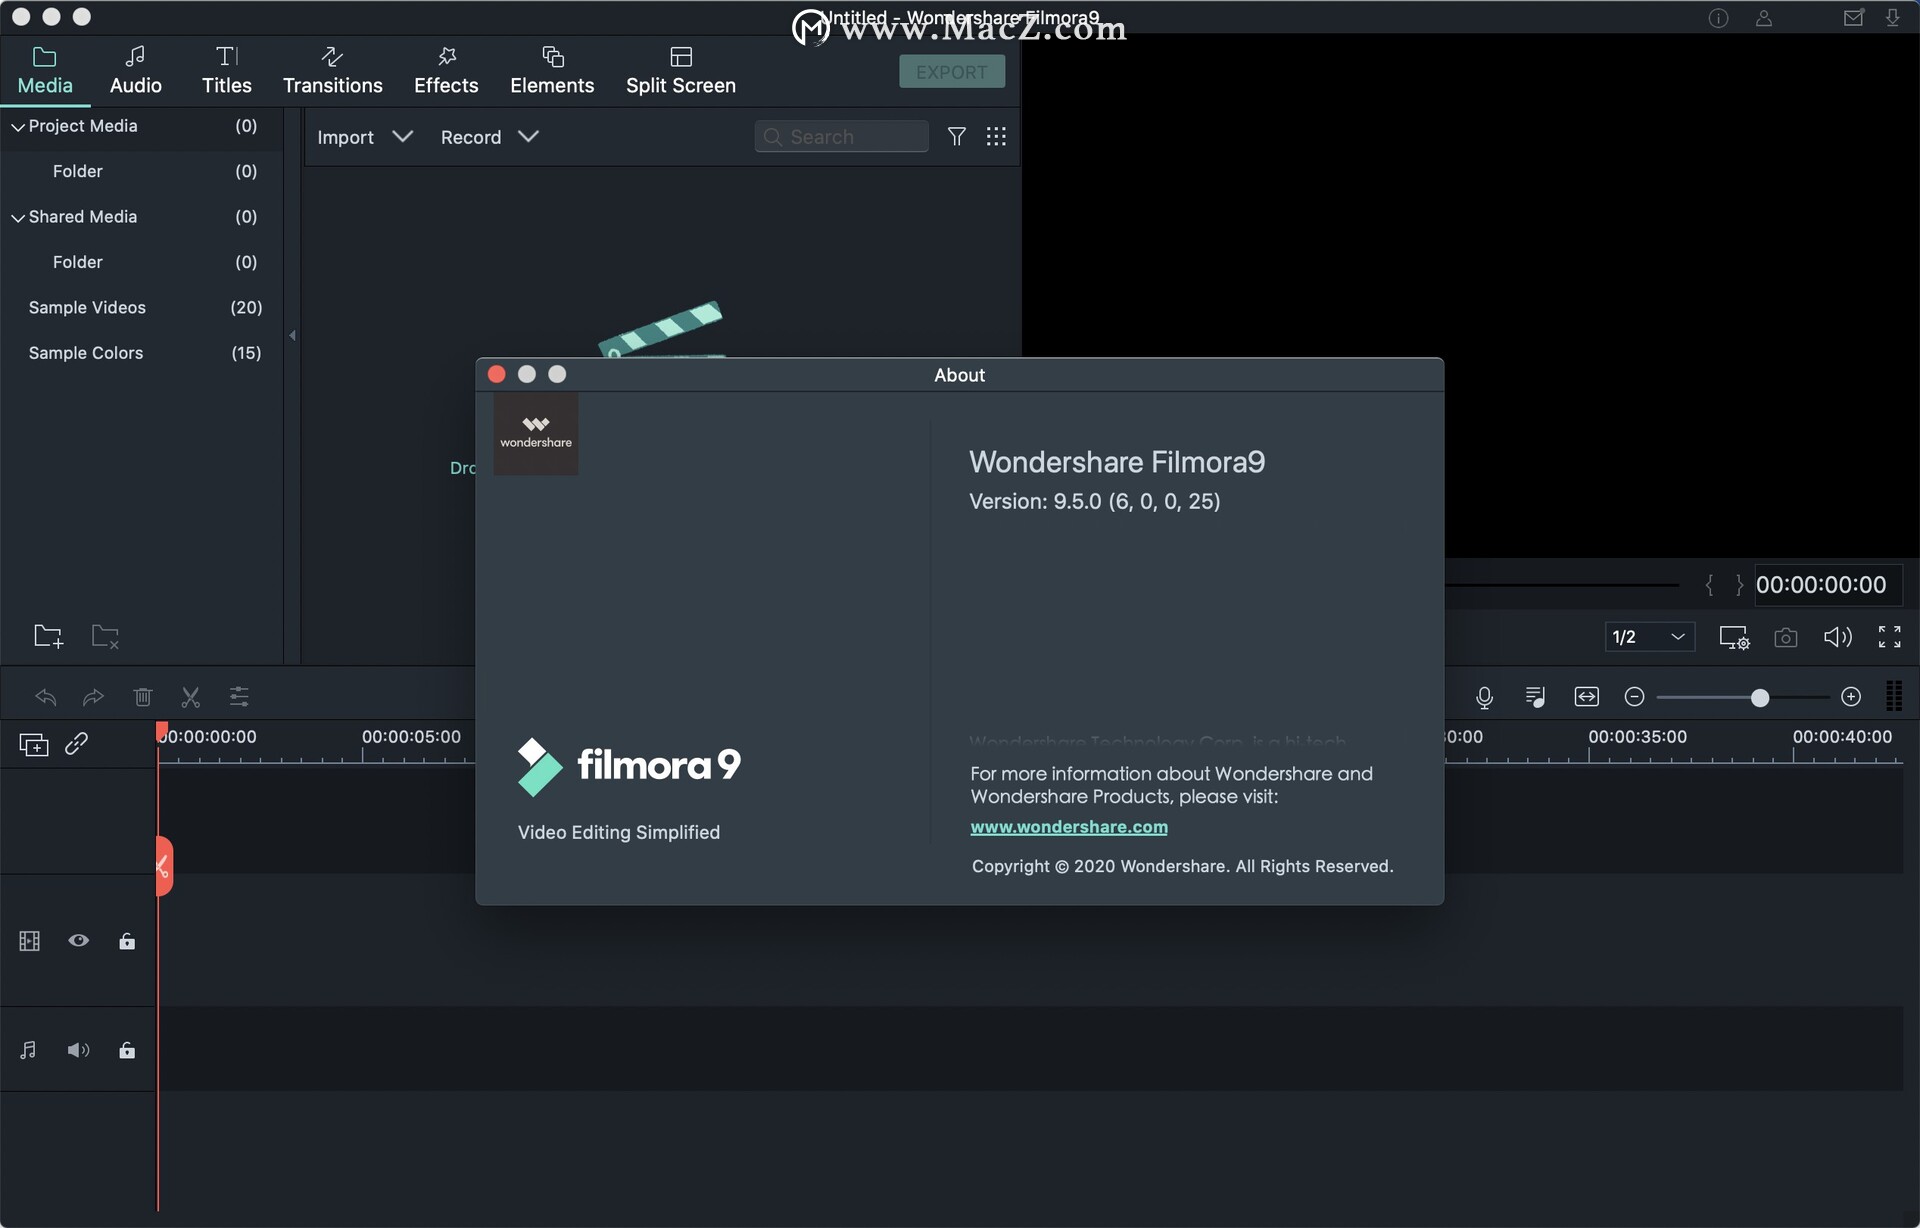Add a new media folder

48,636
